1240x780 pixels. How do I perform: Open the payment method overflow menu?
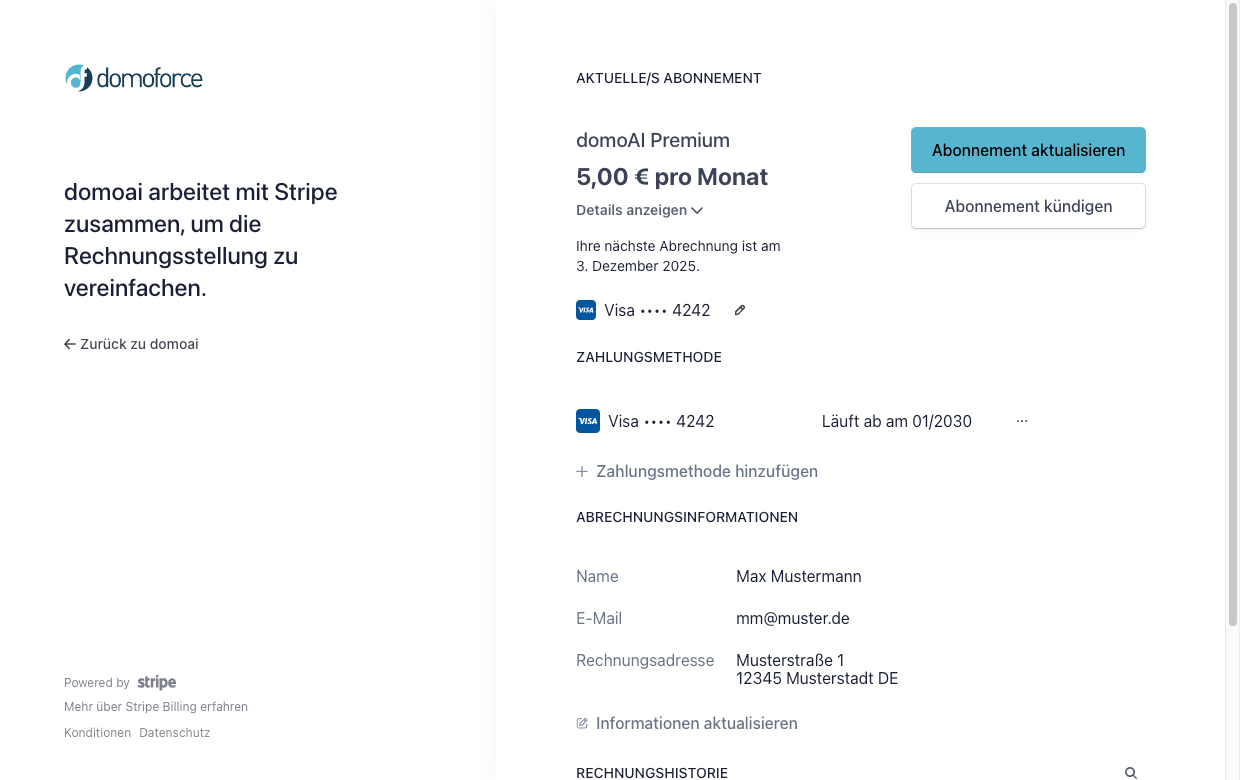[1022, 421]
